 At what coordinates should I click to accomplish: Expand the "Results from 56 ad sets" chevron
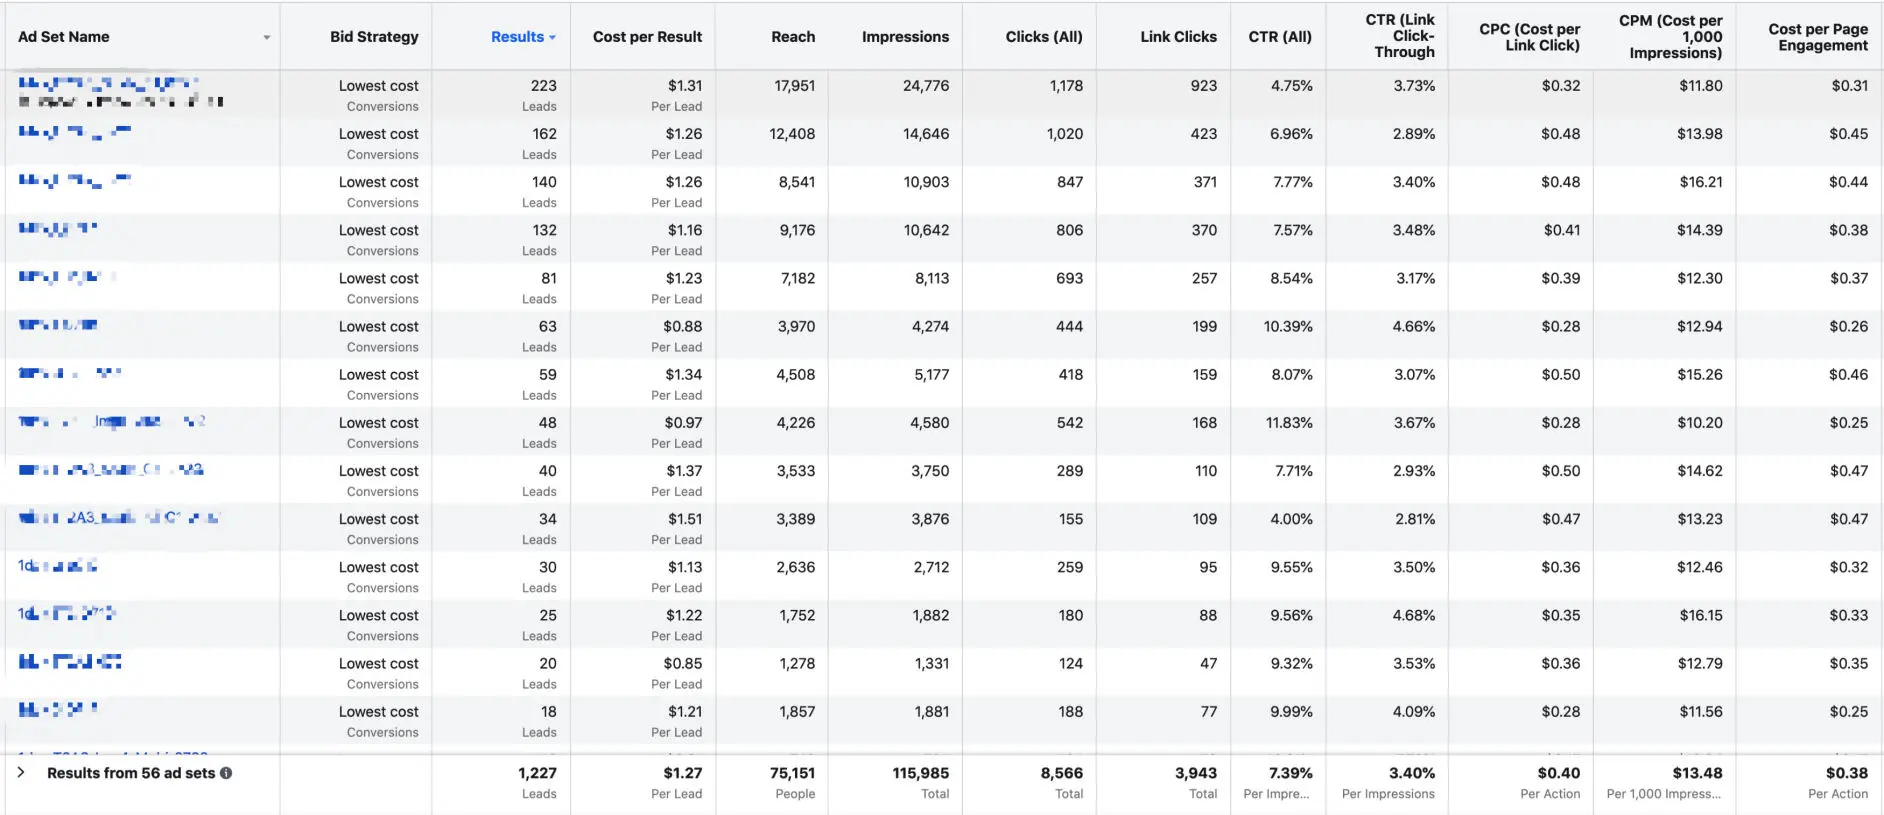pyautogui.click(x=21, y=772)
